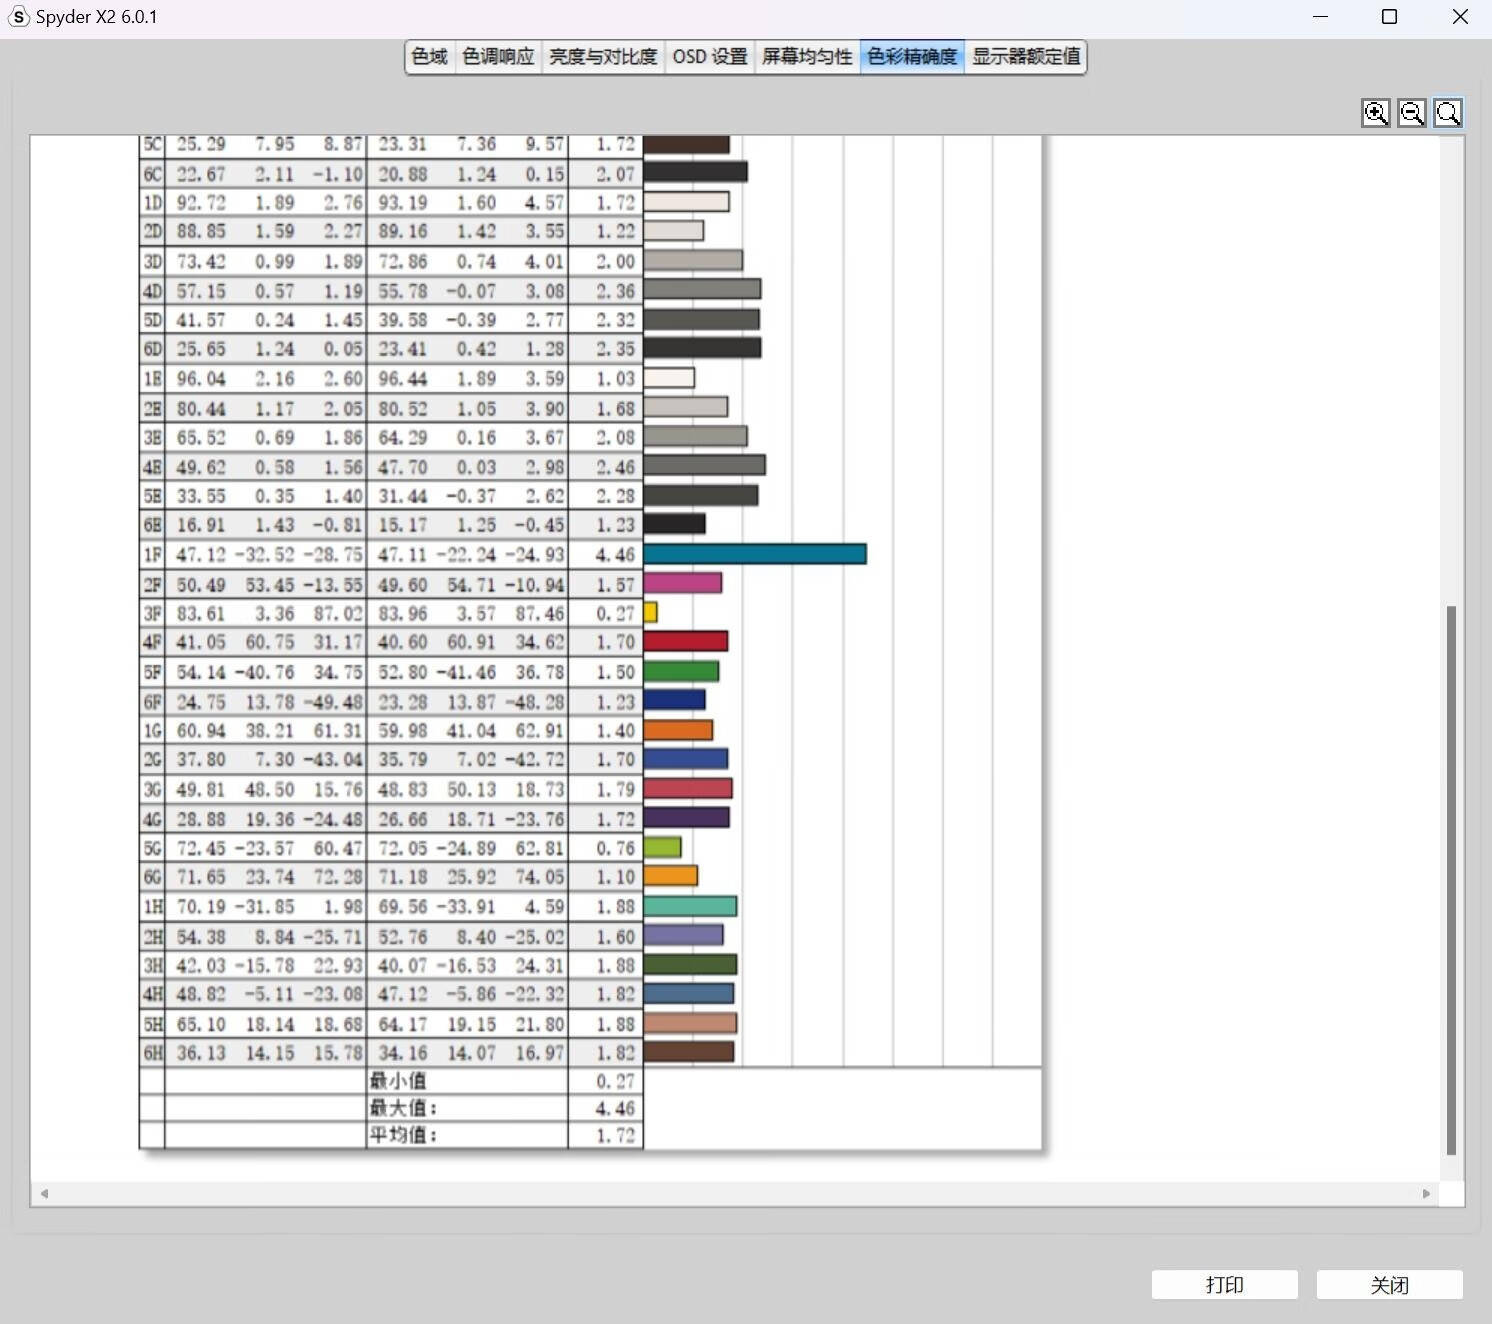Click the turquoise 1H color bar
1492x1324 pixels.
pyautogui.click(x=691, y=906)
